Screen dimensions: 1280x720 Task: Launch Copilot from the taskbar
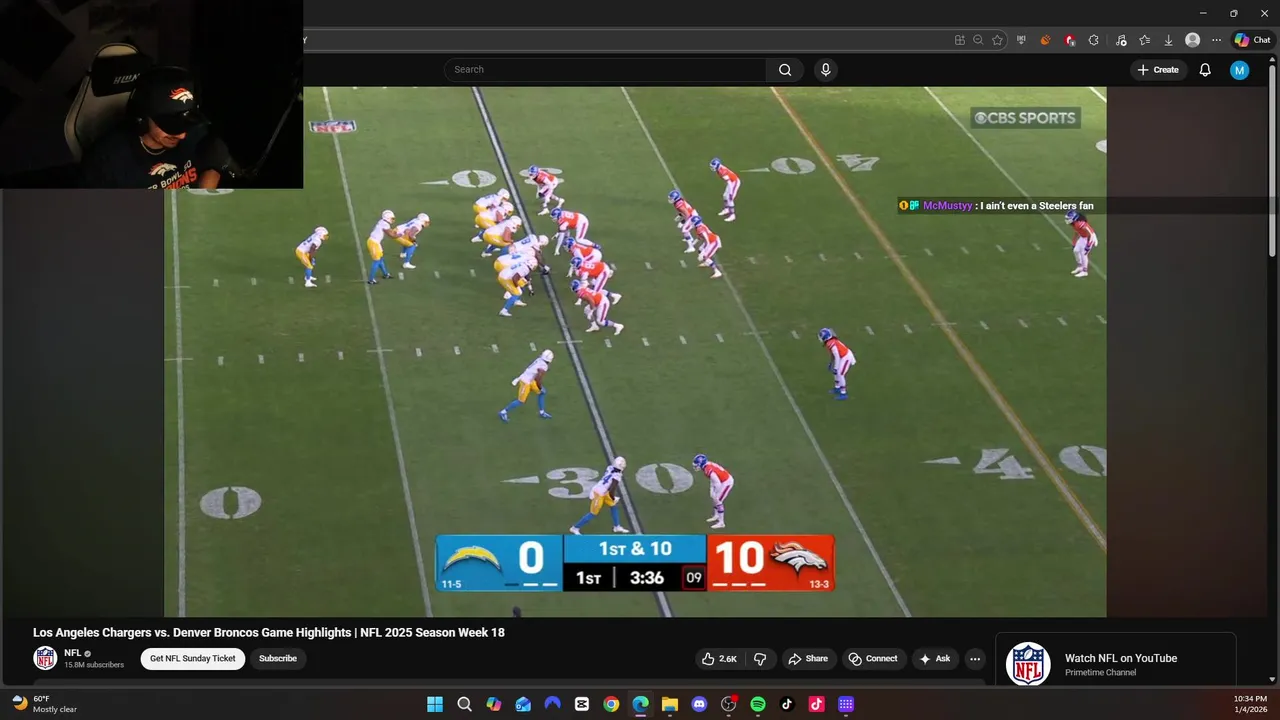494,704
